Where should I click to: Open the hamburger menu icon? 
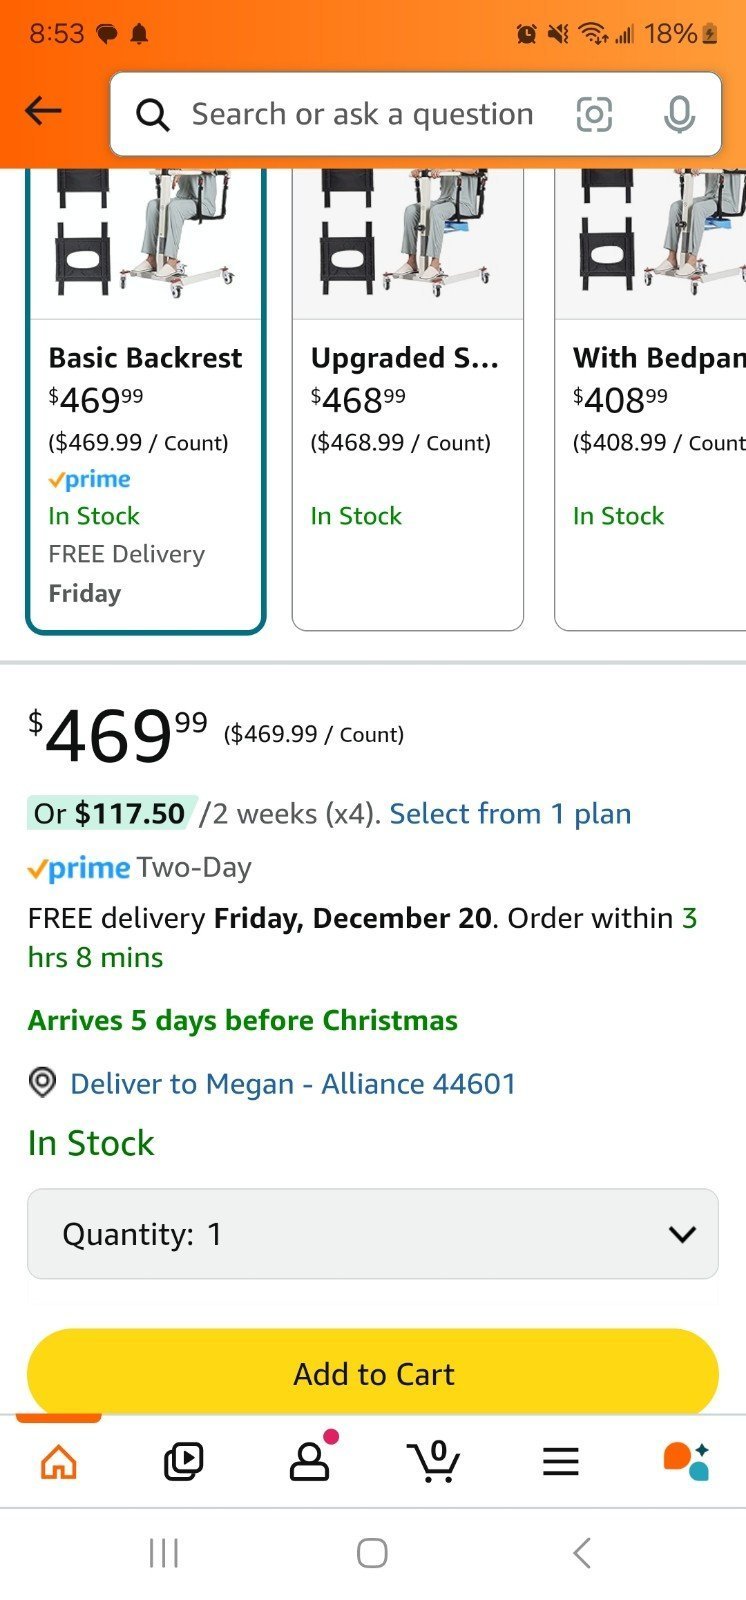pyautogui.click(x=561, y=1462)
